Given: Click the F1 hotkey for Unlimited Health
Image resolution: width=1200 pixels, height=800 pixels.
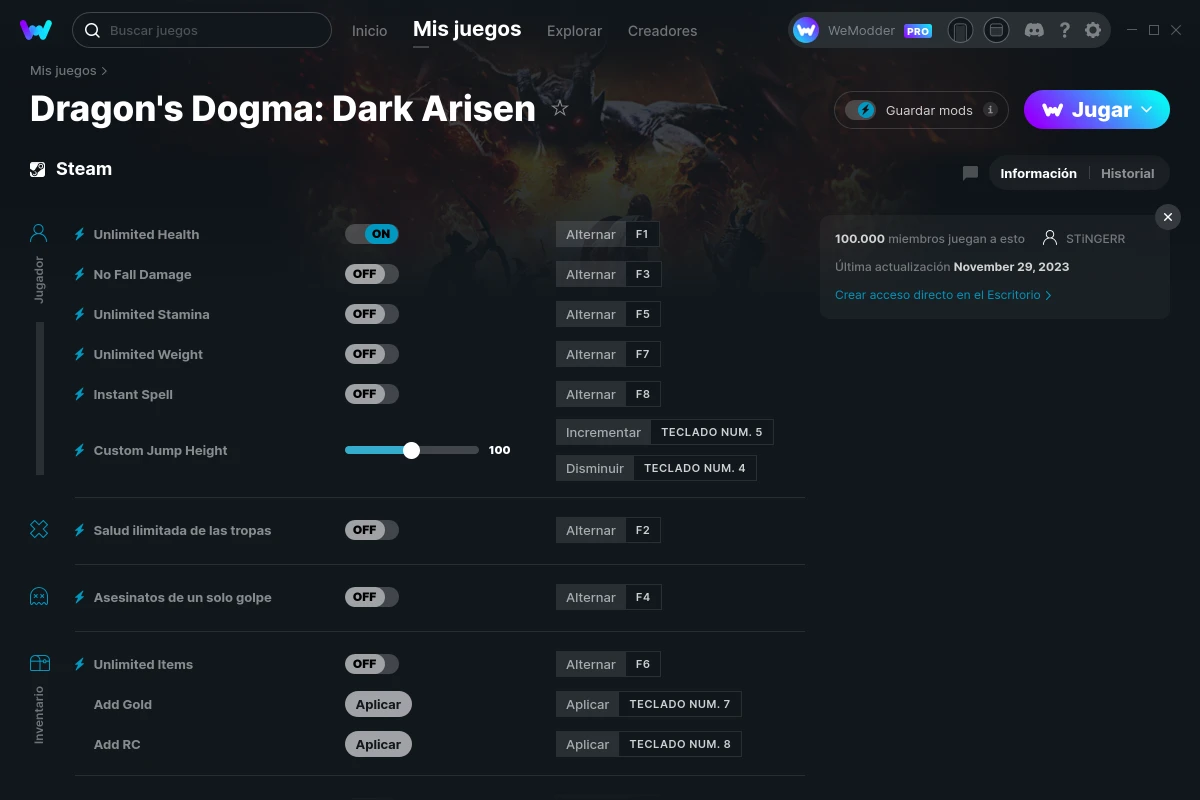Looking at the screenshot, I should pyautogui.click(x=642, y=234).
